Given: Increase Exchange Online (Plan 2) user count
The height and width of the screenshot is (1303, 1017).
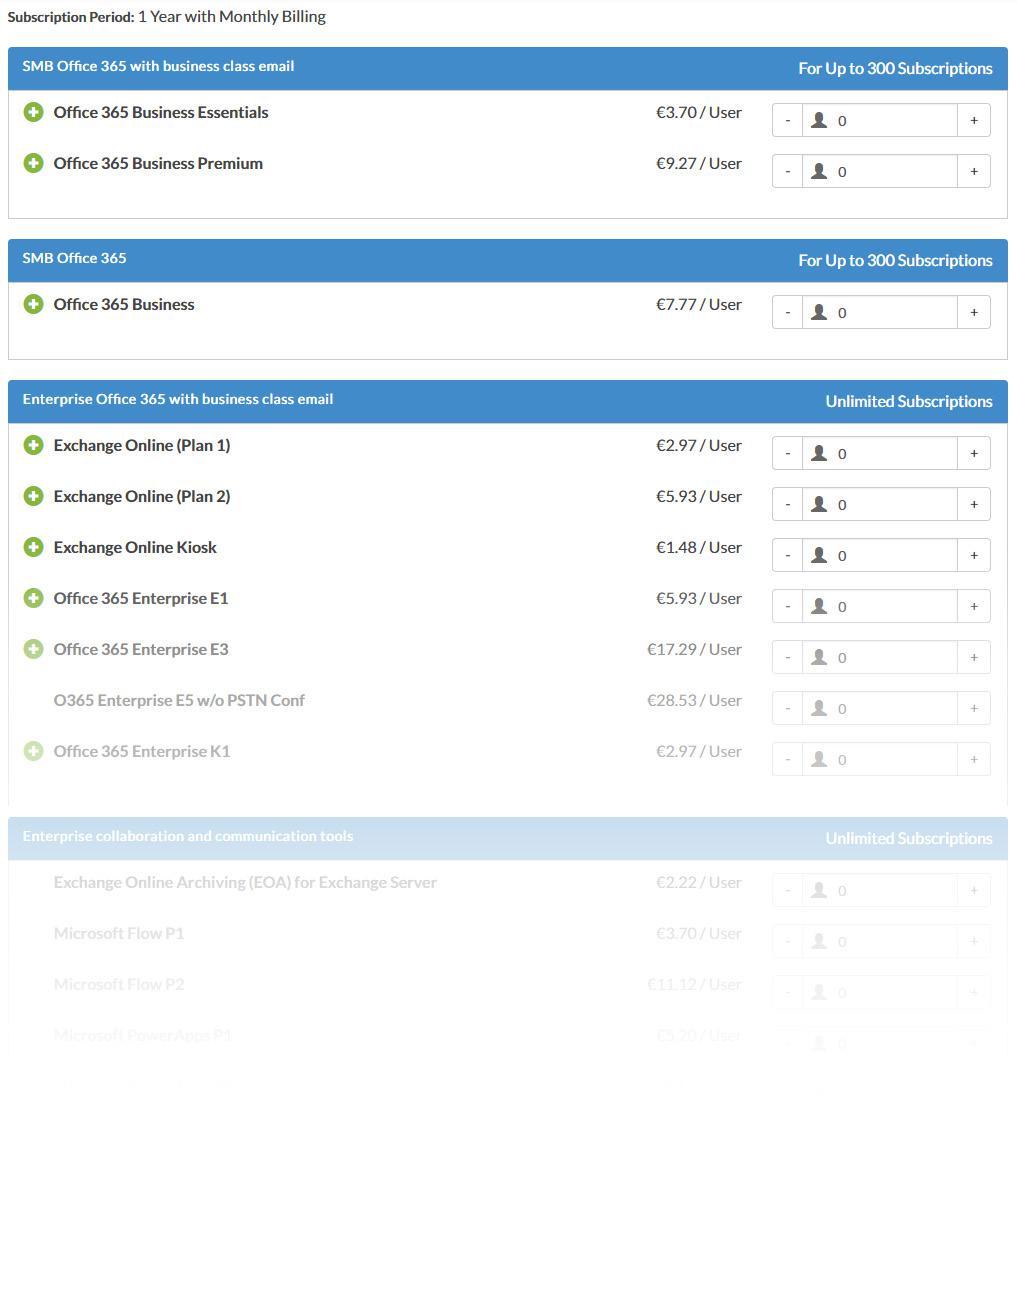Looking at the screenshot, I should tap(974, 504).
